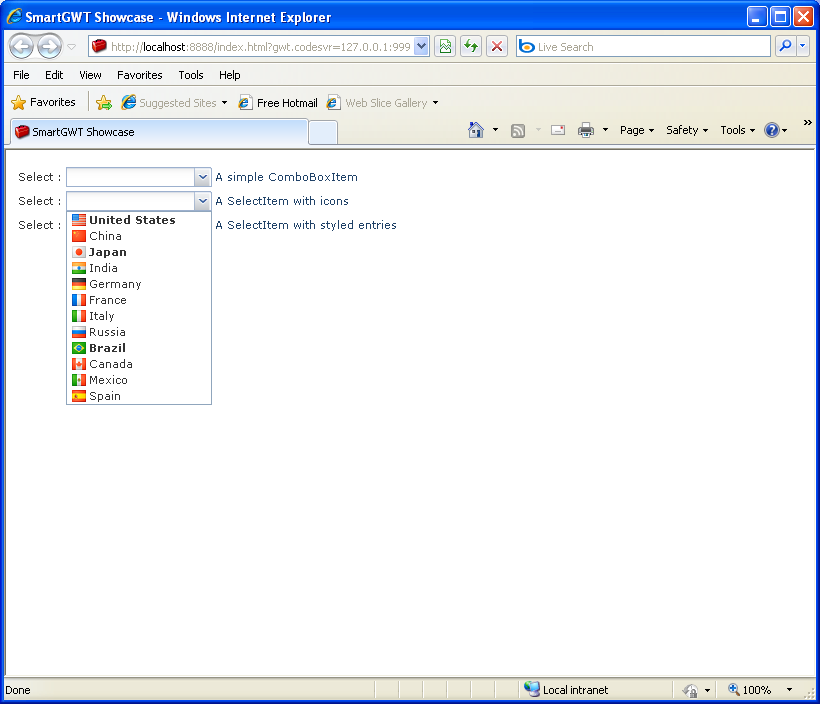
Task: Click the Local intranet zone status
Action: click(567, 690)
